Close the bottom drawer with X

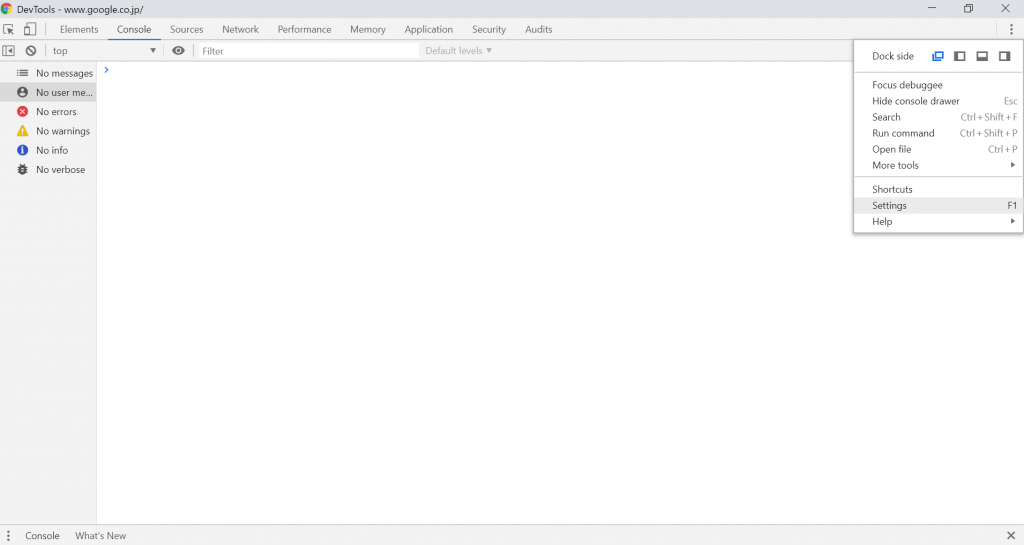(x=1011, y=536)
